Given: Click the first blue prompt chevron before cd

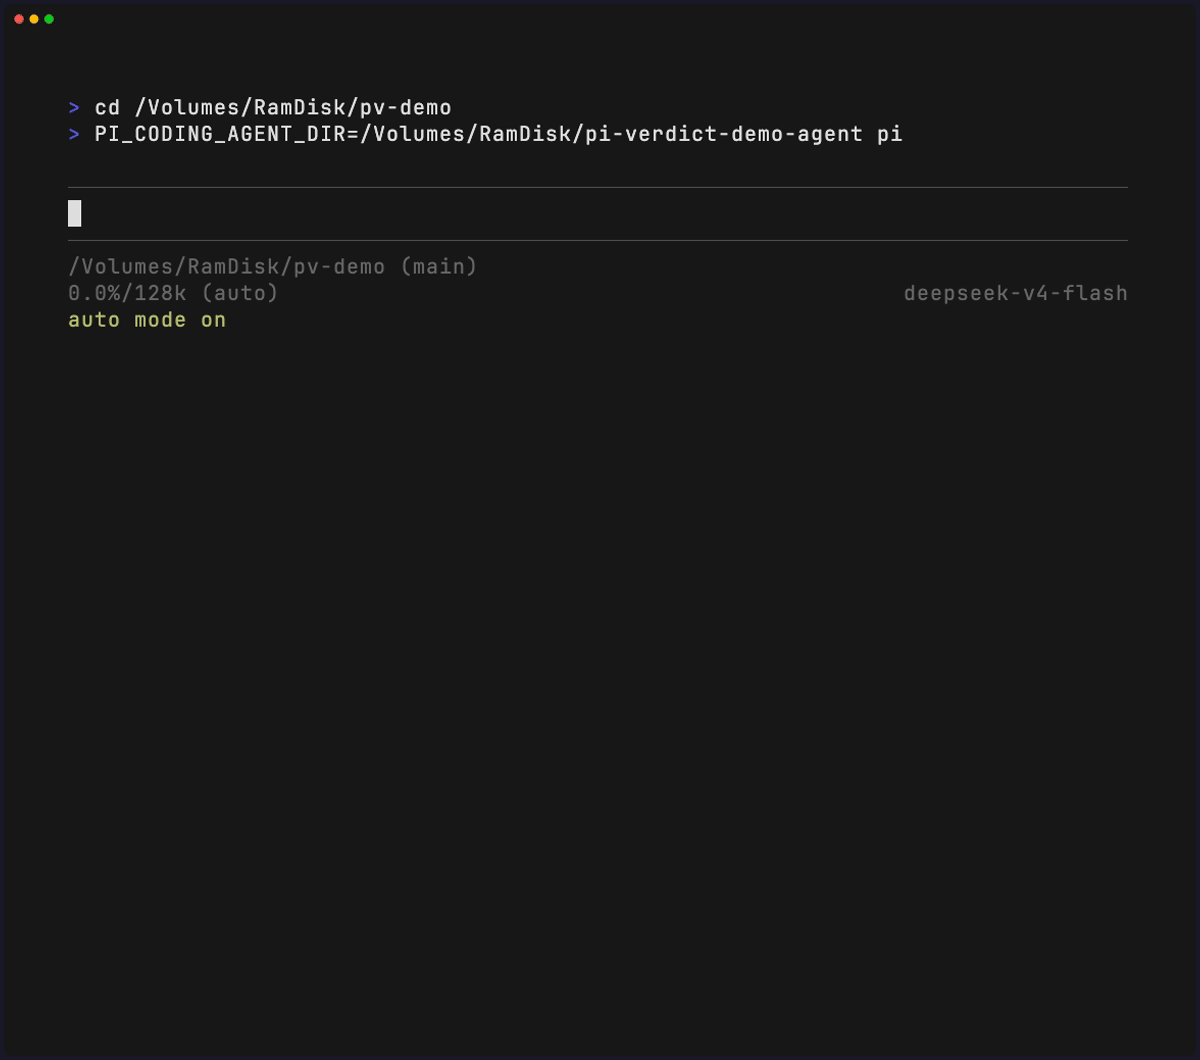Looking at the screenshot, I should point(74,107).
